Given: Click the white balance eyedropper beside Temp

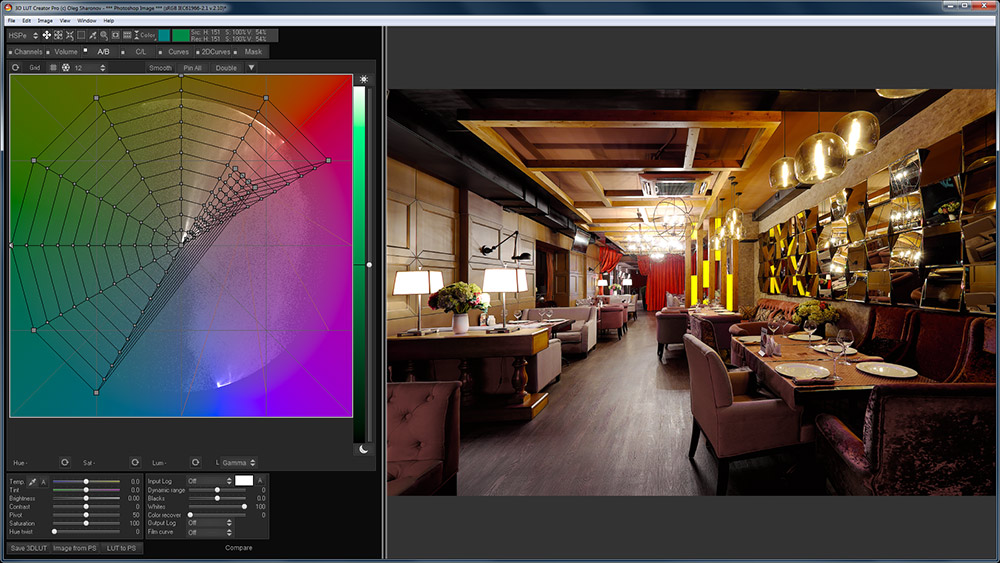Looking at the screenshot, I should pyautogui.click(x=32, y=482).
